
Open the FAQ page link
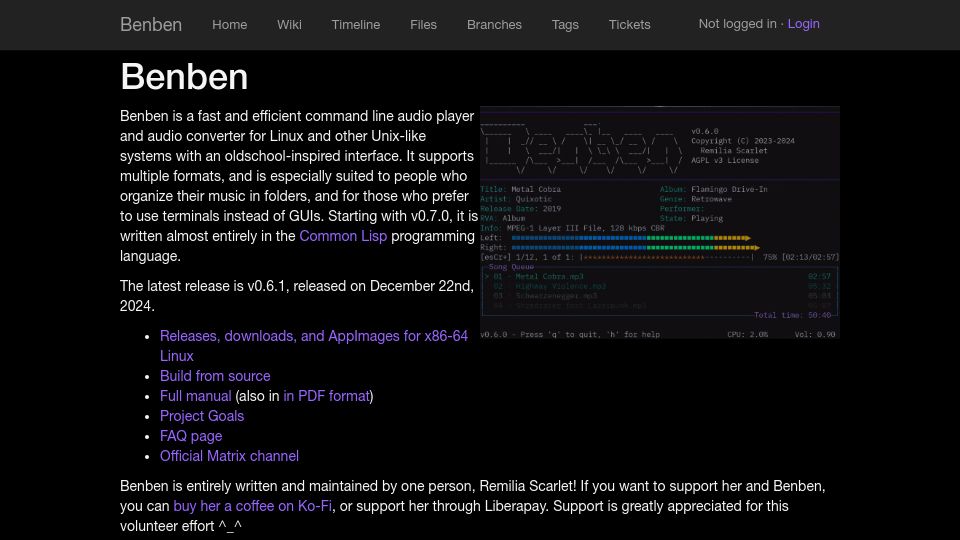coord(191,436)
